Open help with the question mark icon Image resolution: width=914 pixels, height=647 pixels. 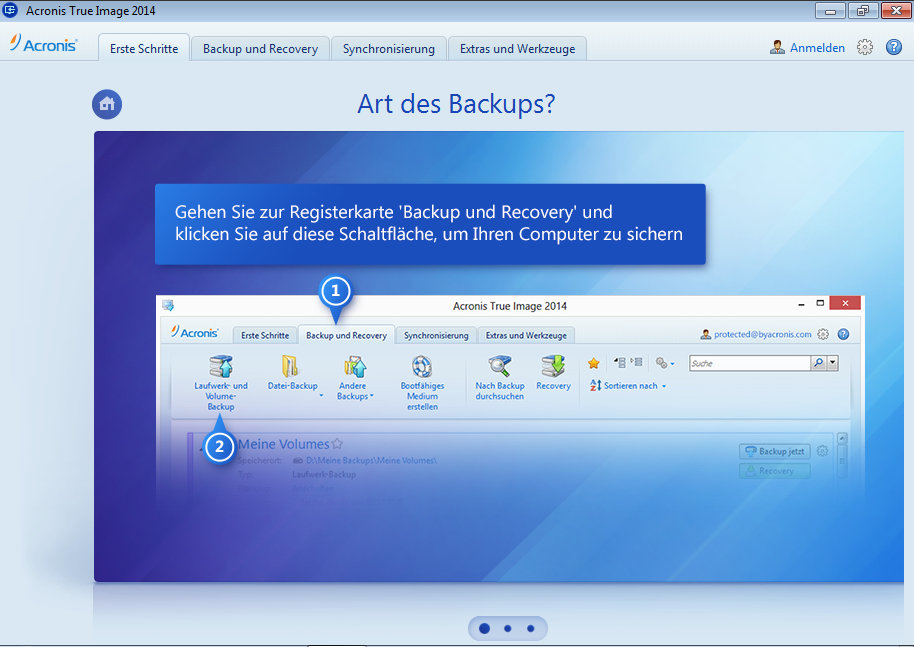894,47
